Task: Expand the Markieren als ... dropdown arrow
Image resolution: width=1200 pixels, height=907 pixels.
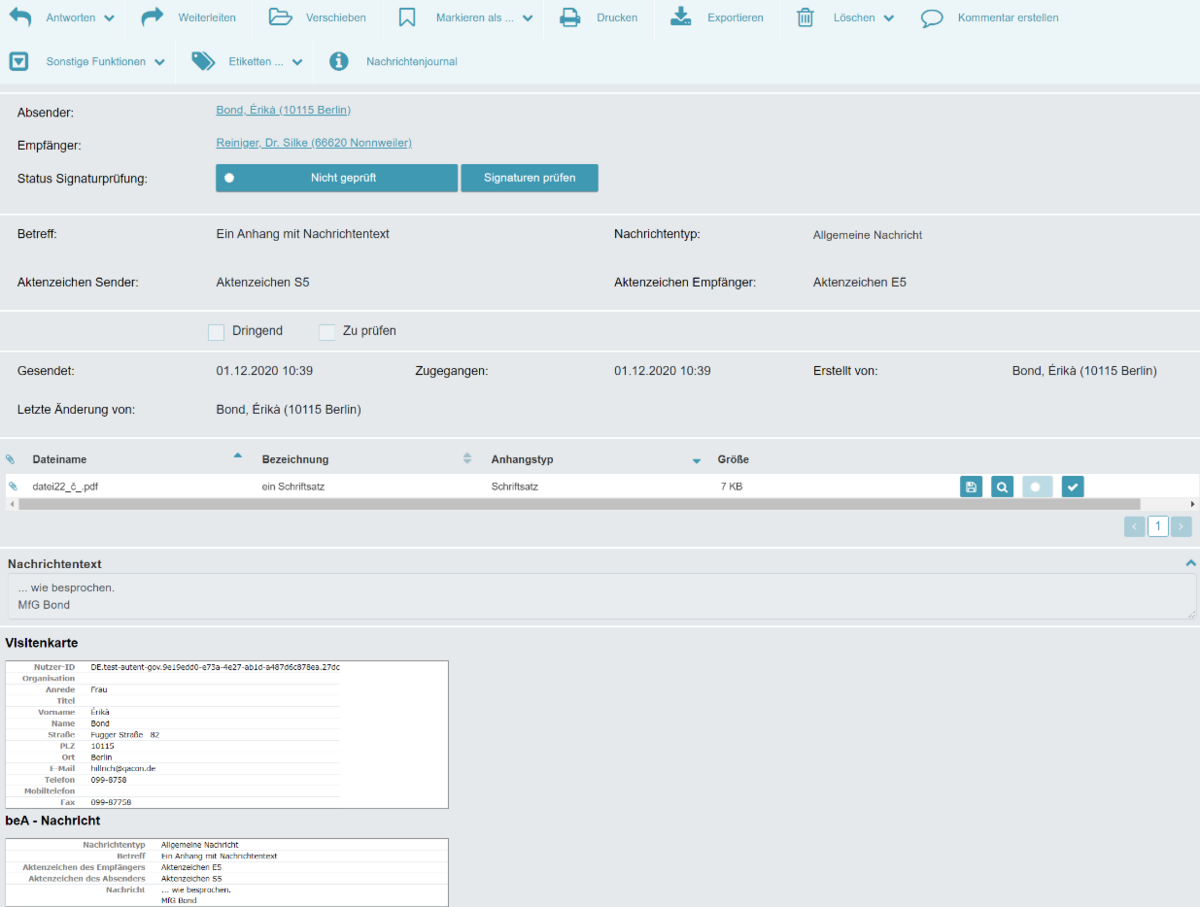Action: tap(528, 18)
